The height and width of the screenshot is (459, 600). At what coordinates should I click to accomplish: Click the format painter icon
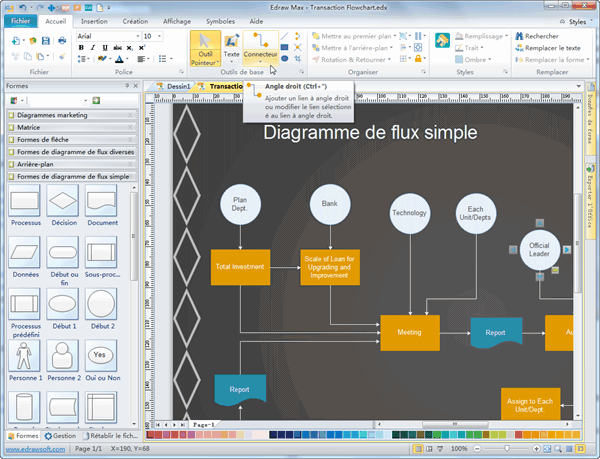coord(62,57)
